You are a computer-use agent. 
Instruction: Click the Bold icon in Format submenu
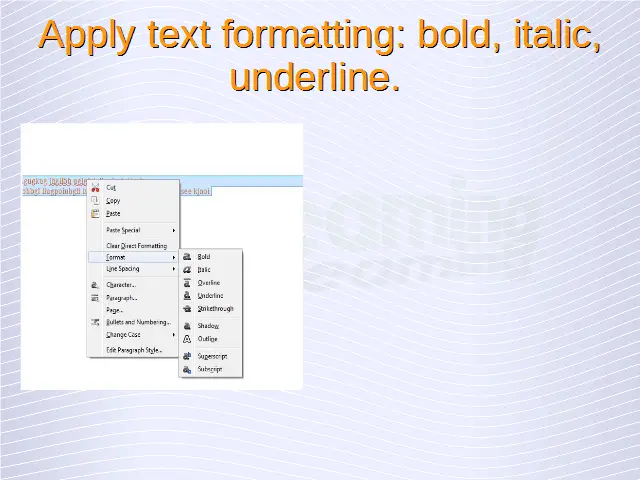(x=187, y=257)
